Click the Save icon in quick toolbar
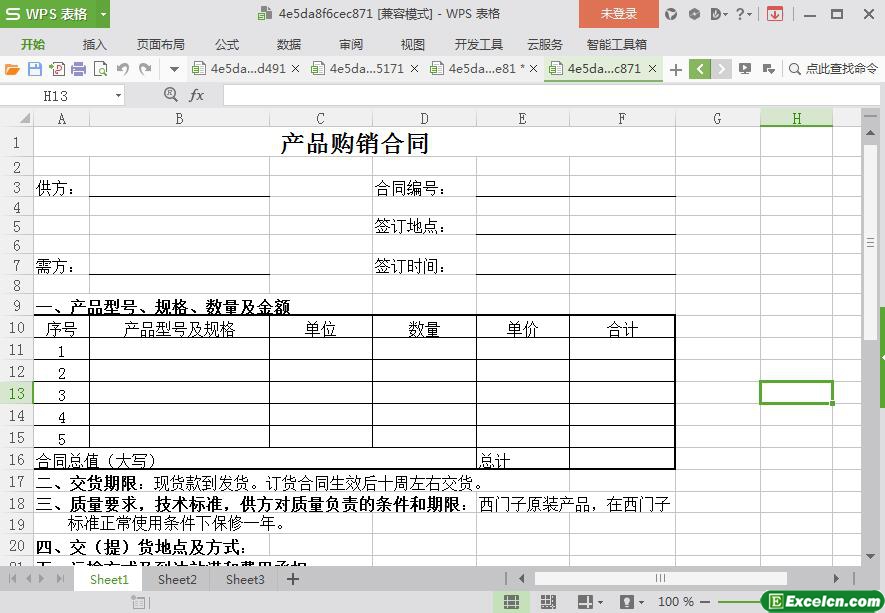The width and height of the screenshot is (885, 613). (34, 69)
